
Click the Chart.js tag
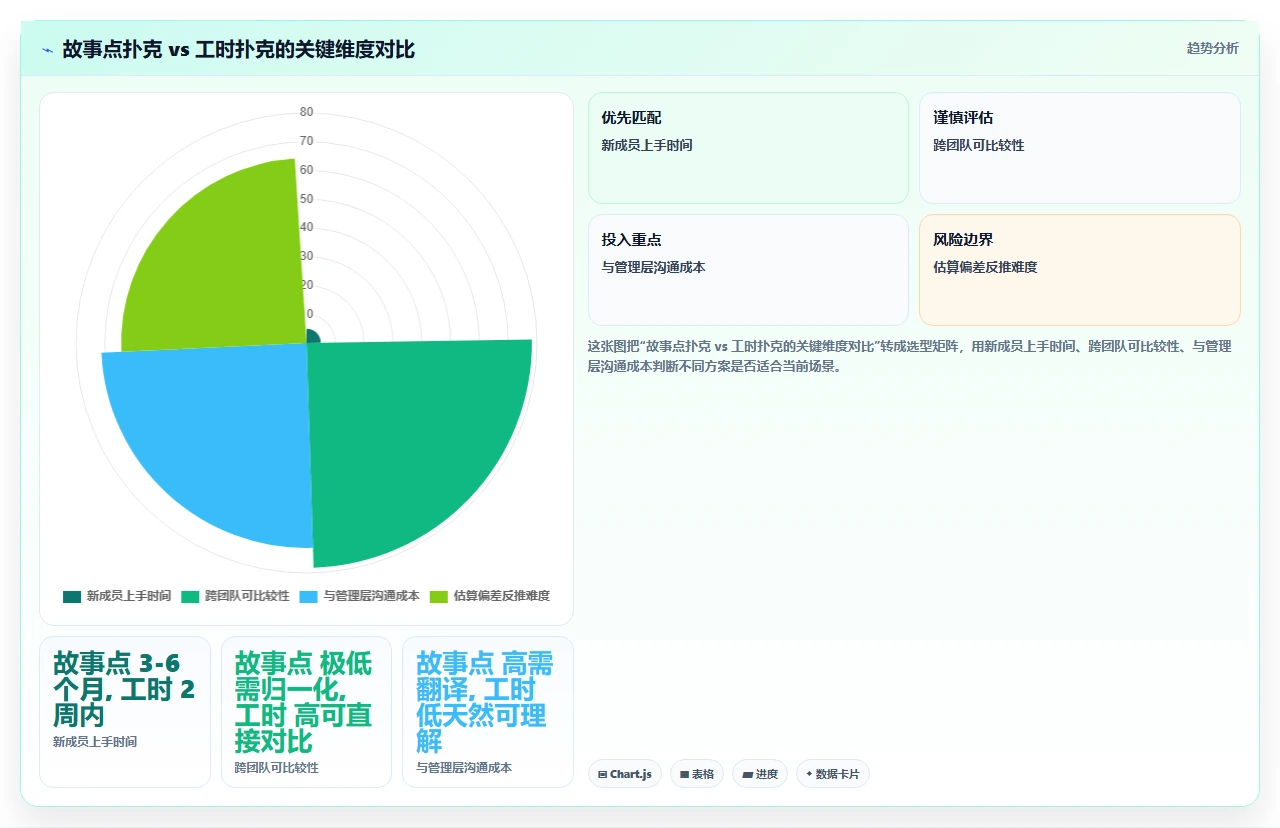[625, 774]
